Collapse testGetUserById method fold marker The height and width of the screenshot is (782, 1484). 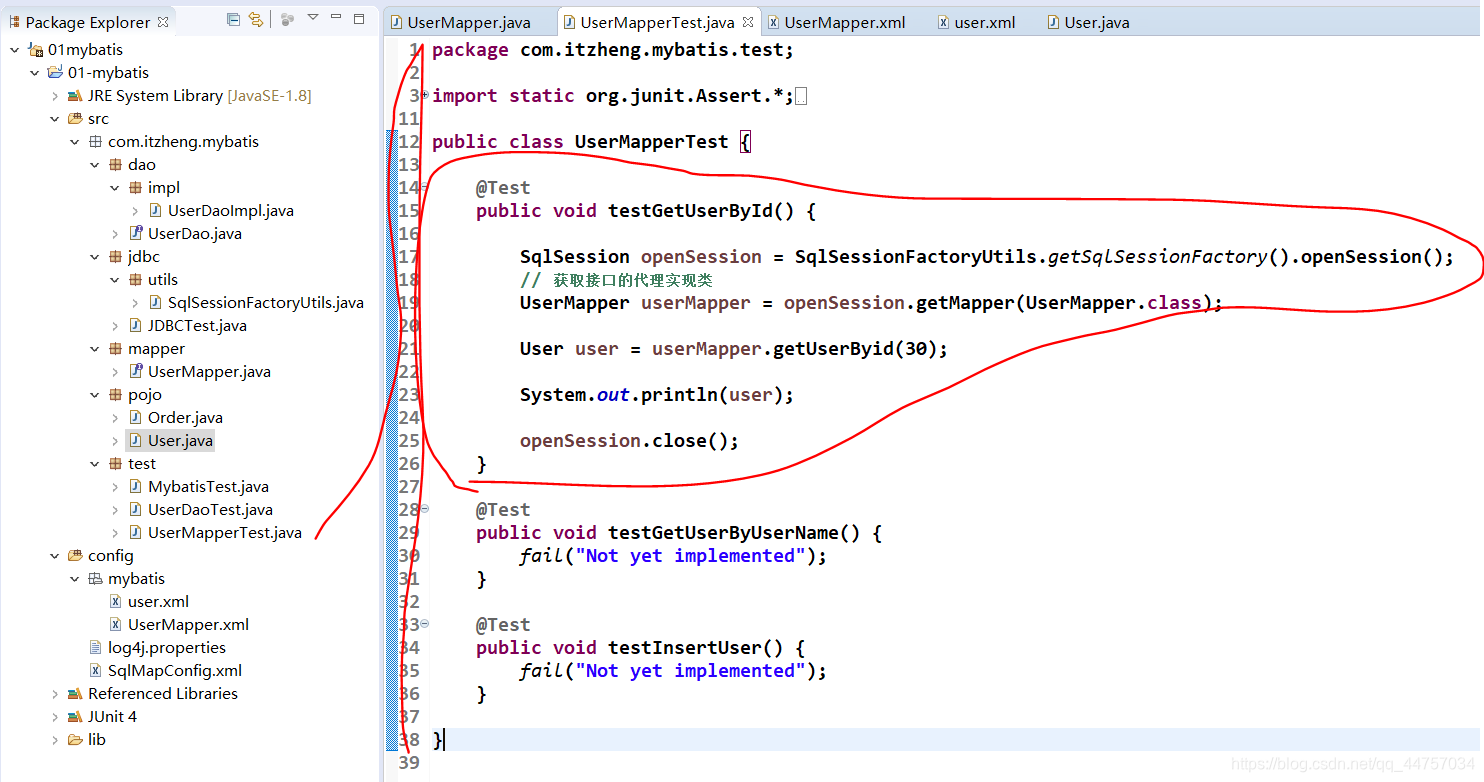pos(425,187)
